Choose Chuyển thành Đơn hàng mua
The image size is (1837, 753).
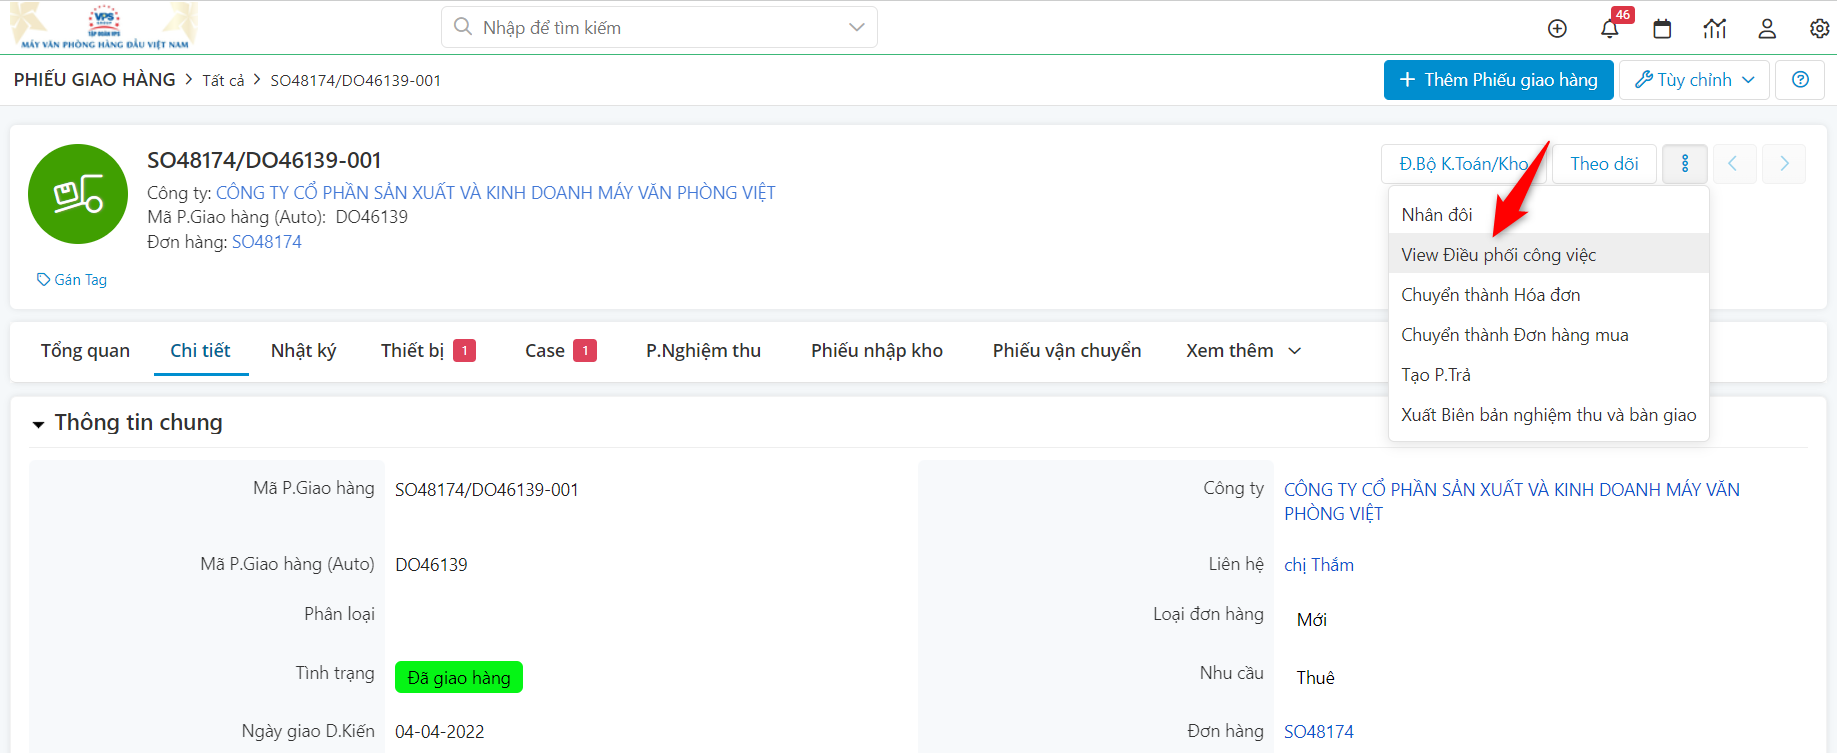pyautogui.click(x=1549, y=335)
